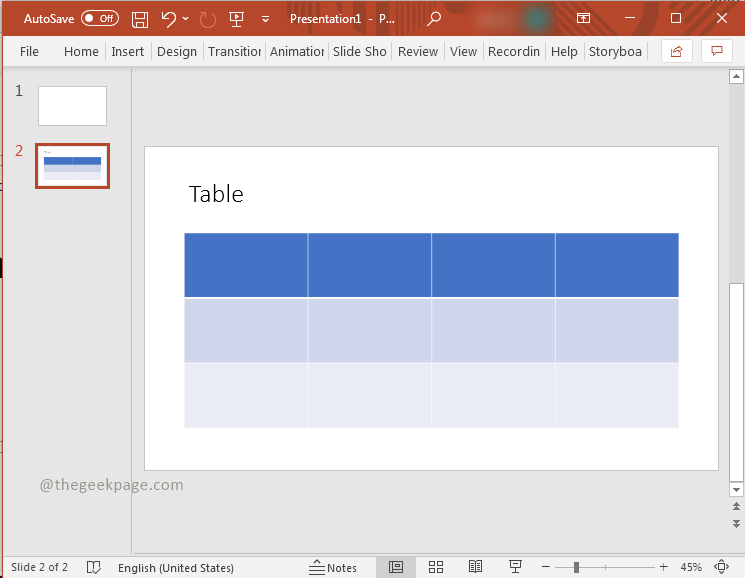Switch to Reading View icon

click(475, 567)
